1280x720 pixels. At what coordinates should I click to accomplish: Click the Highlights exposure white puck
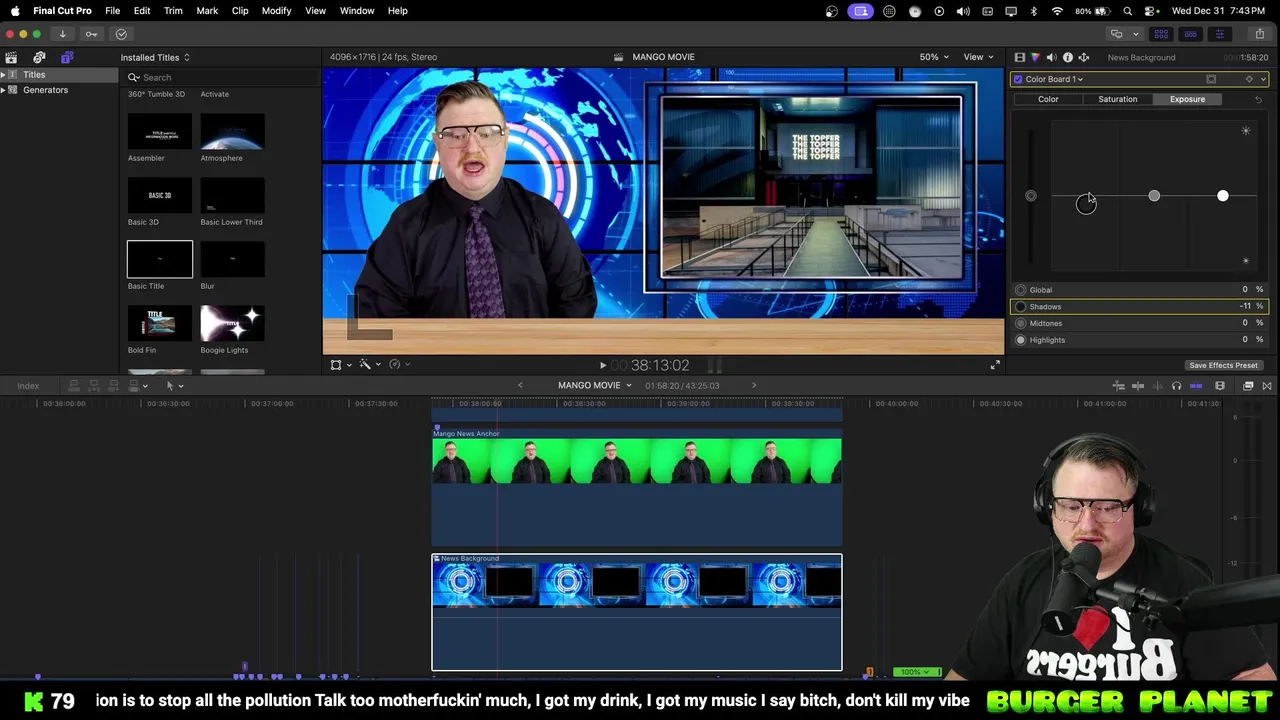[x=1222, y=196]
